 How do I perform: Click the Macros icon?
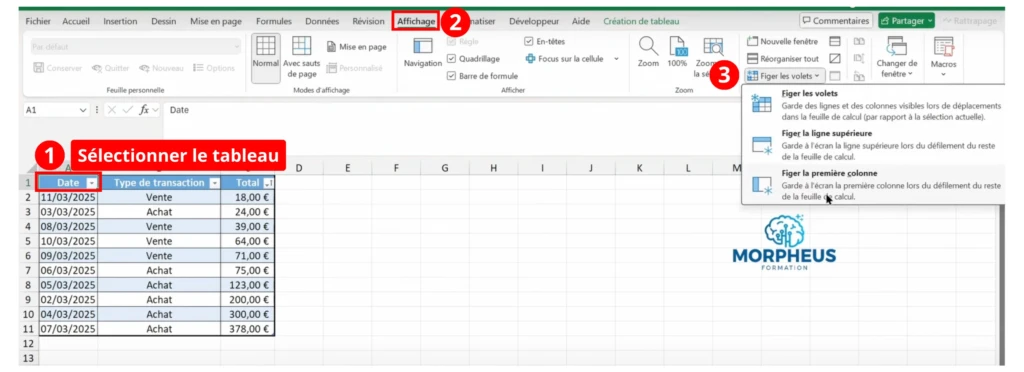tap(944, 46)
